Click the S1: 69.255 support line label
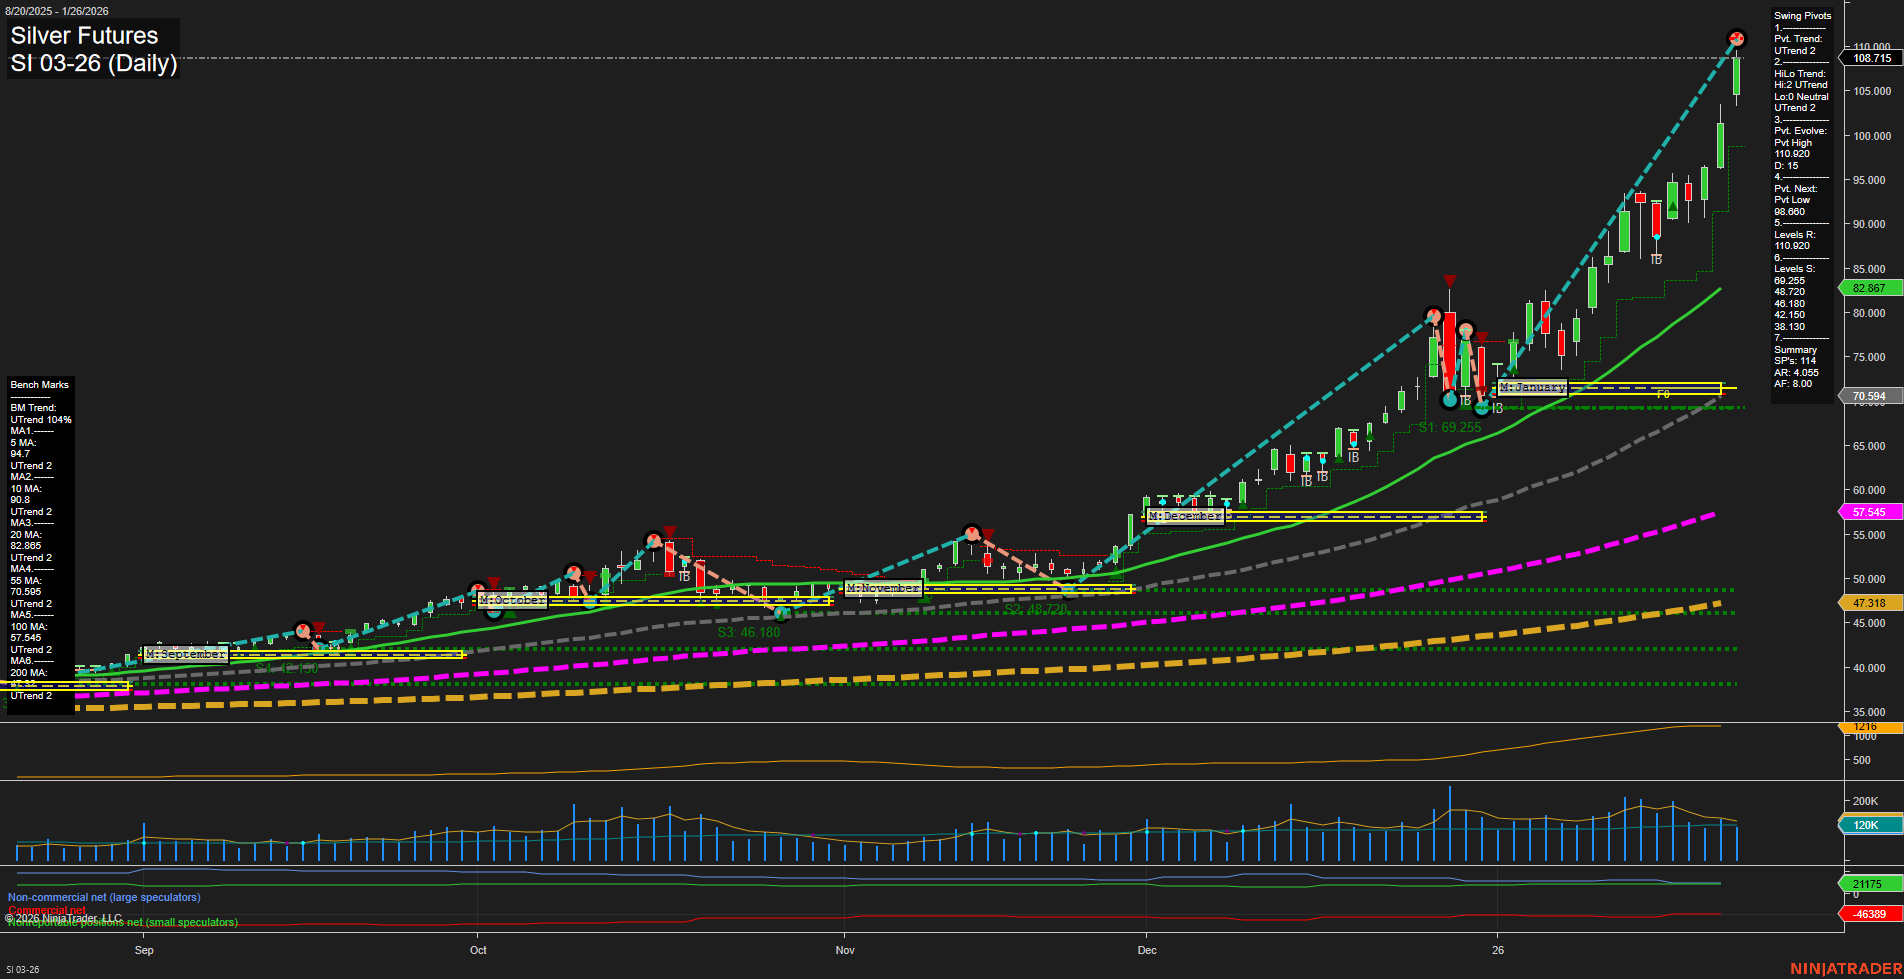This screenshot has height=979, width=1904. tap(1449, 425)
